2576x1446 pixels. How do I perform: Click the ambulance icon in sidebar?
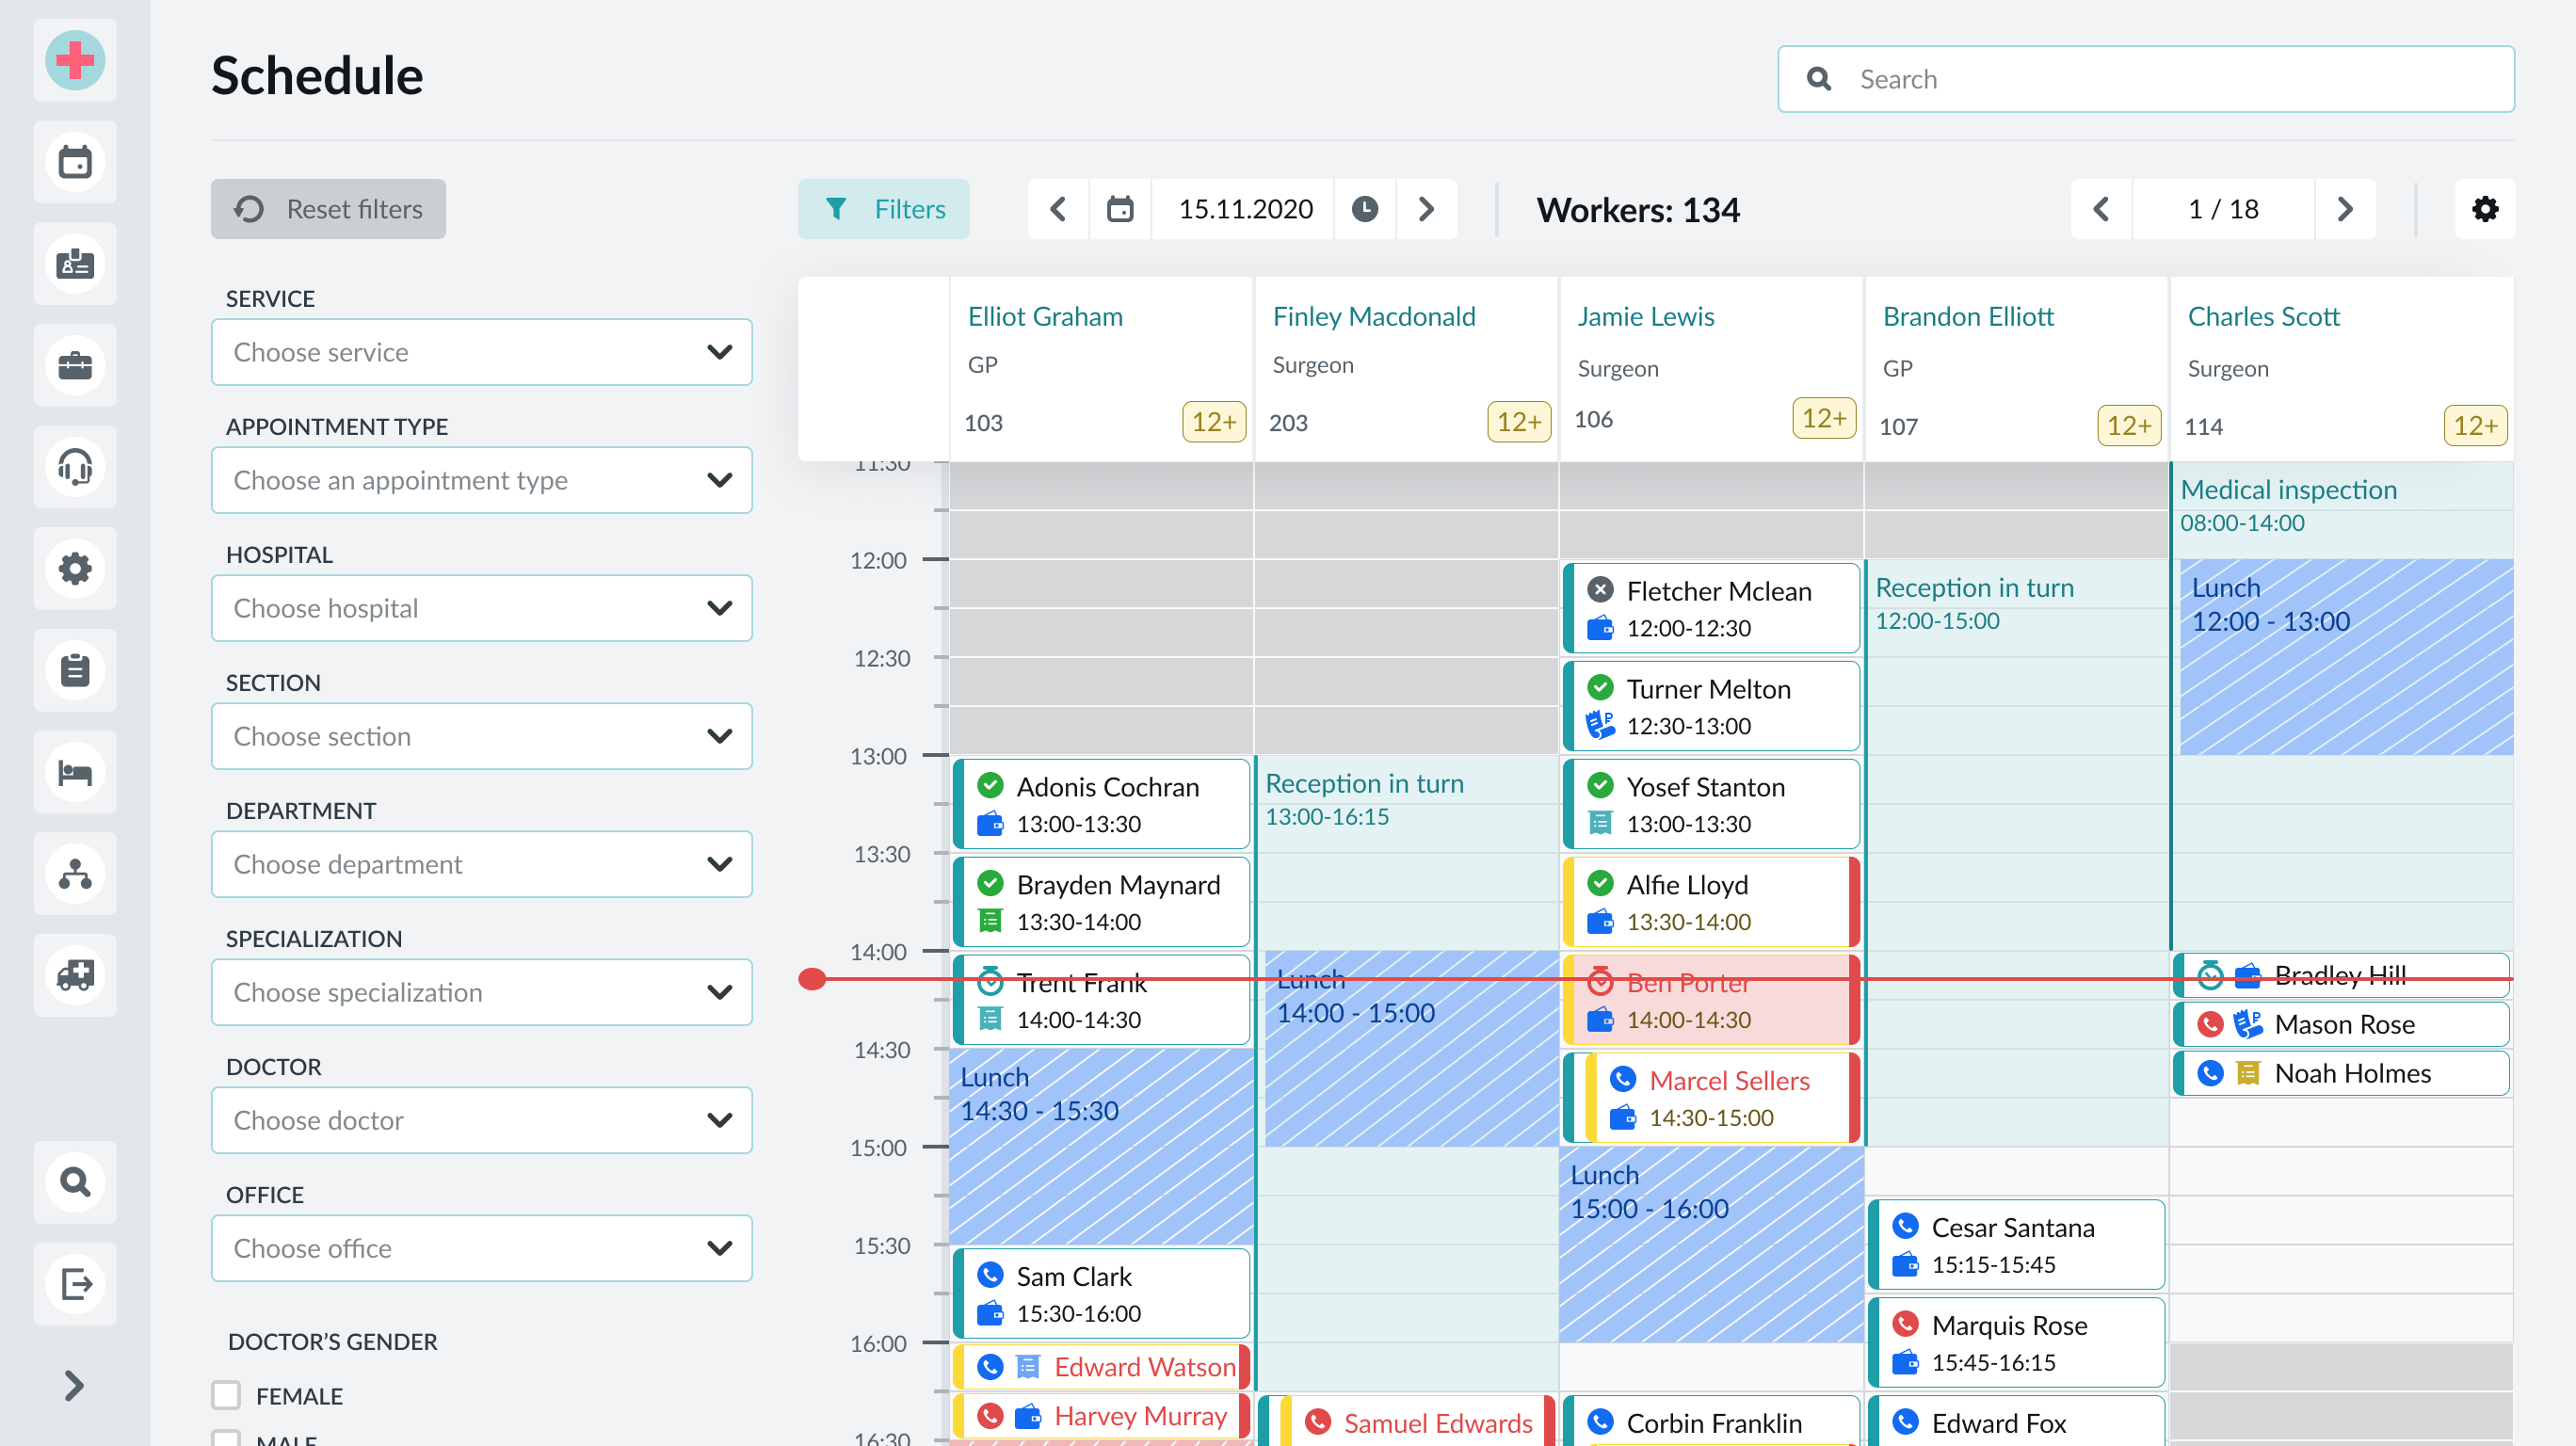(x=75, y=974)
